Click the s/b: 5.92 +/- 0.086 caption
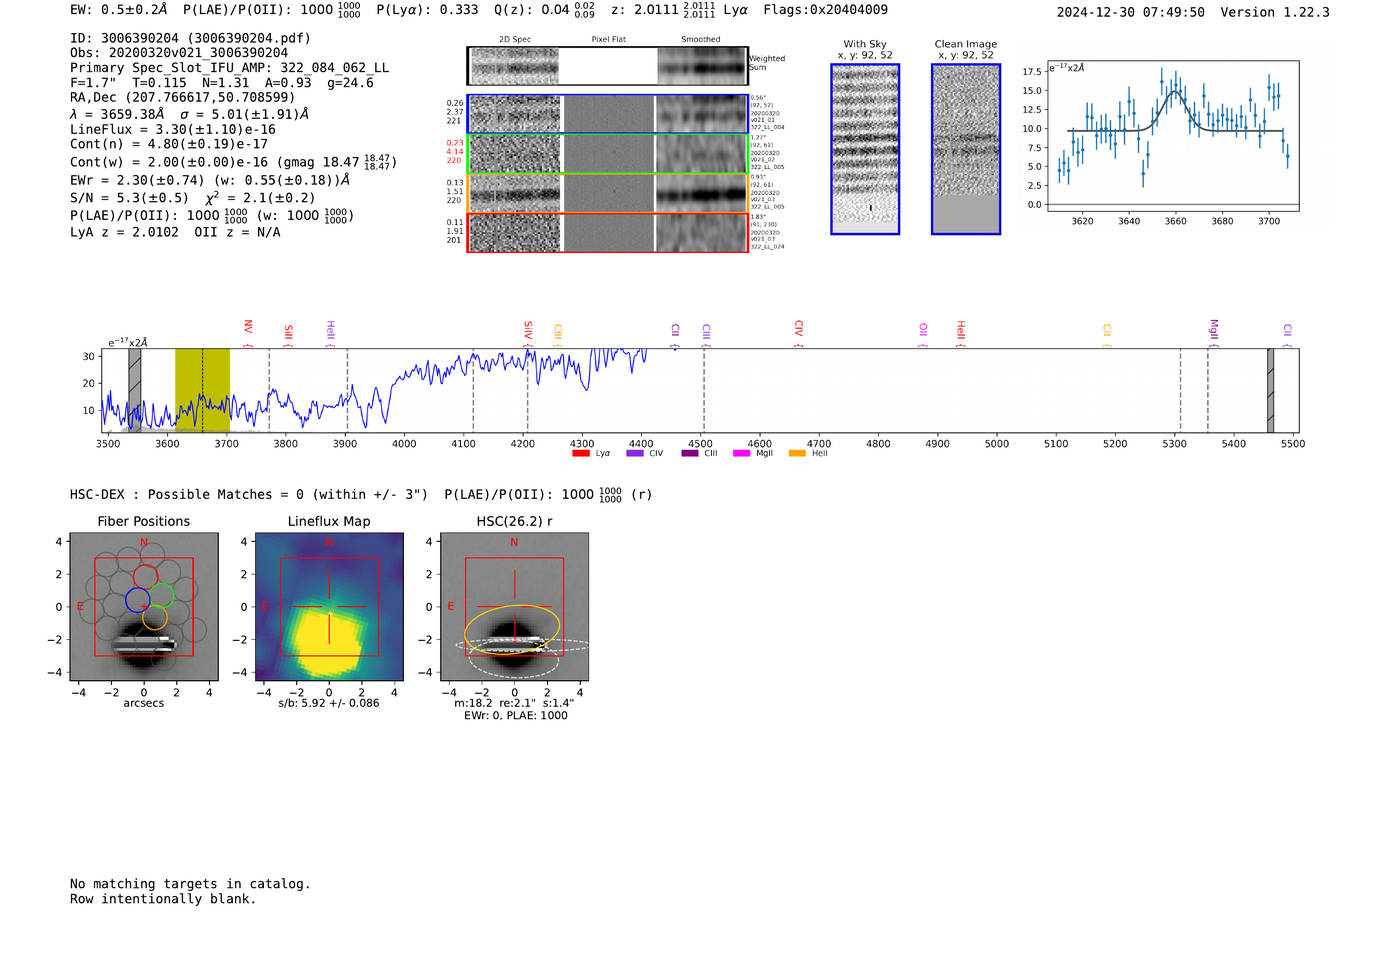This screenshot has width=1400, height=953. (x=329, y=703)
